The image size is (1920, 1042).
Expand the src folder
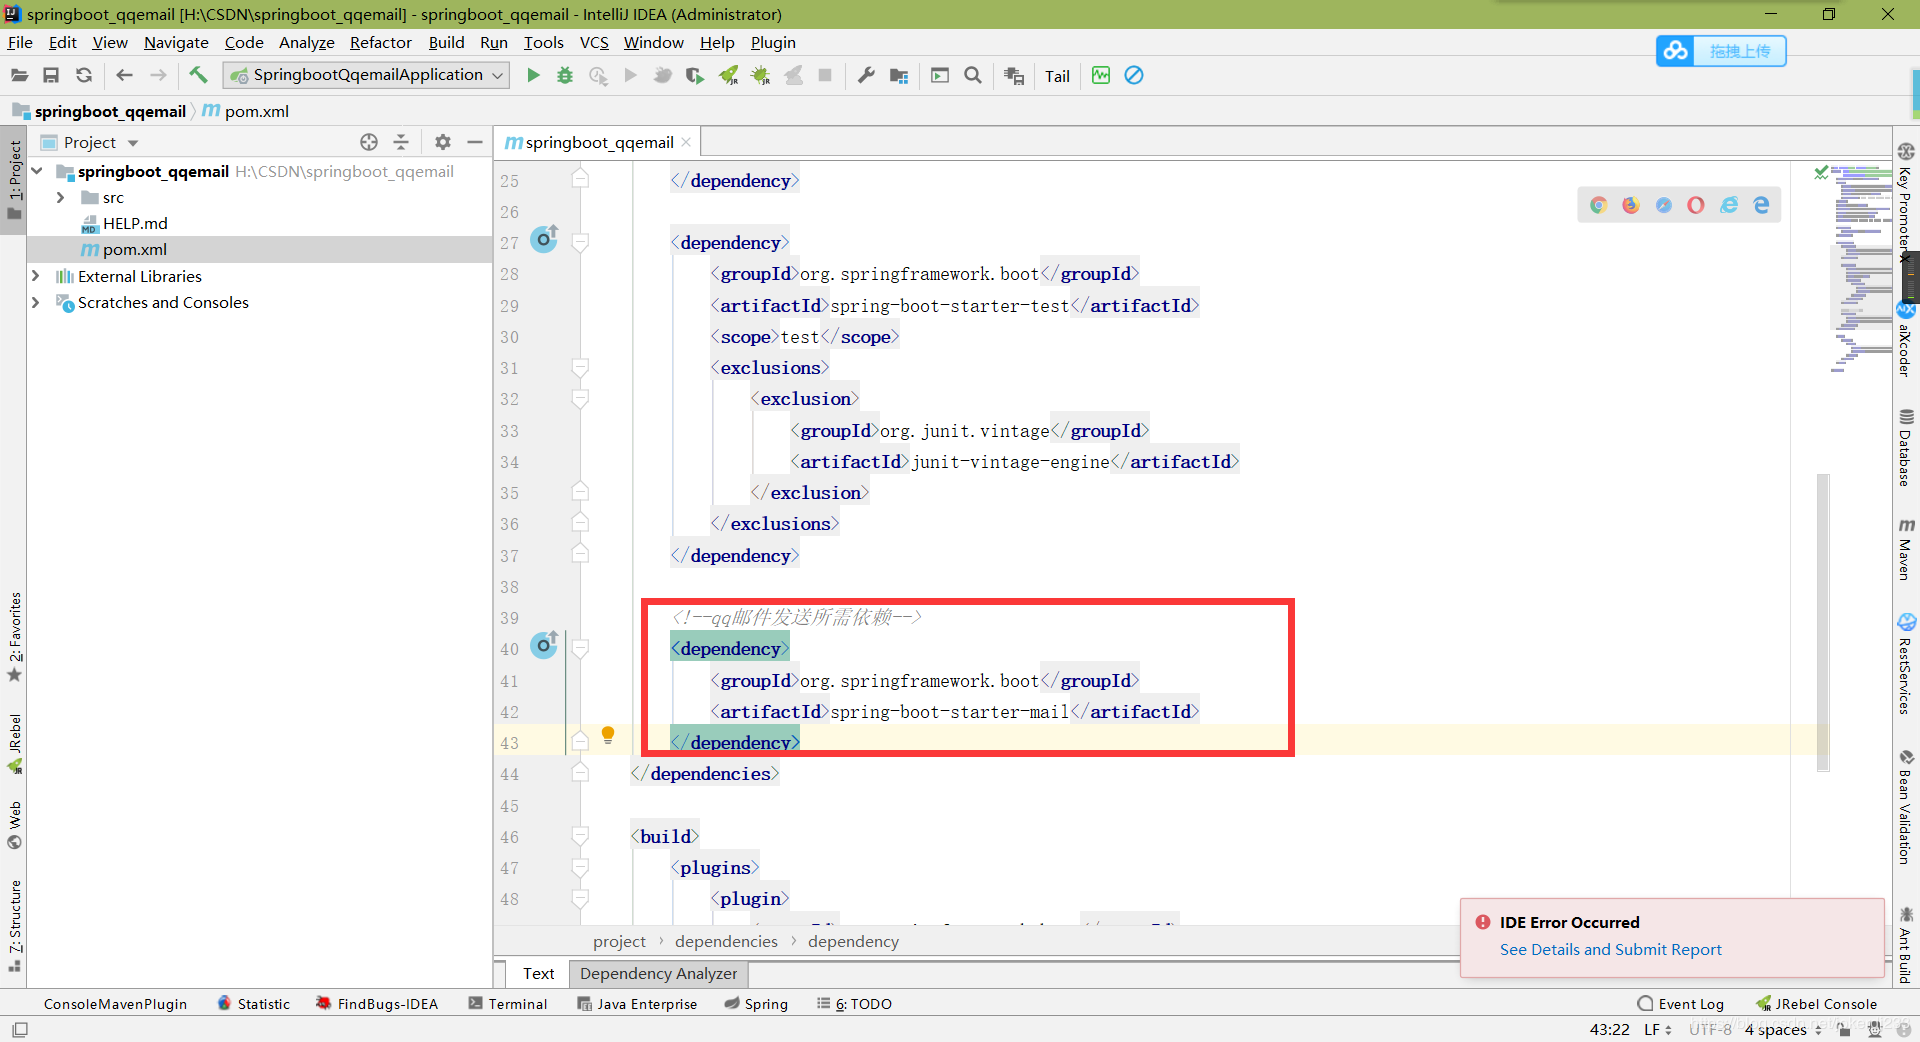(x=60, y=198)
